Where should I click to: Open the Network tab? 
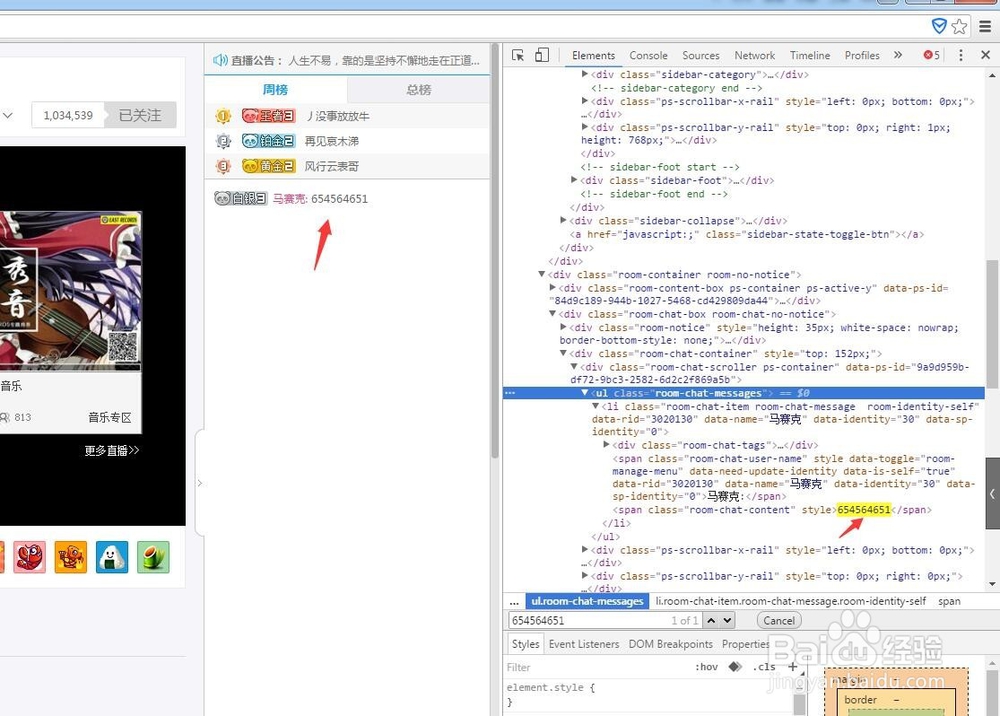pyautogui.click(x=754, y=55)
